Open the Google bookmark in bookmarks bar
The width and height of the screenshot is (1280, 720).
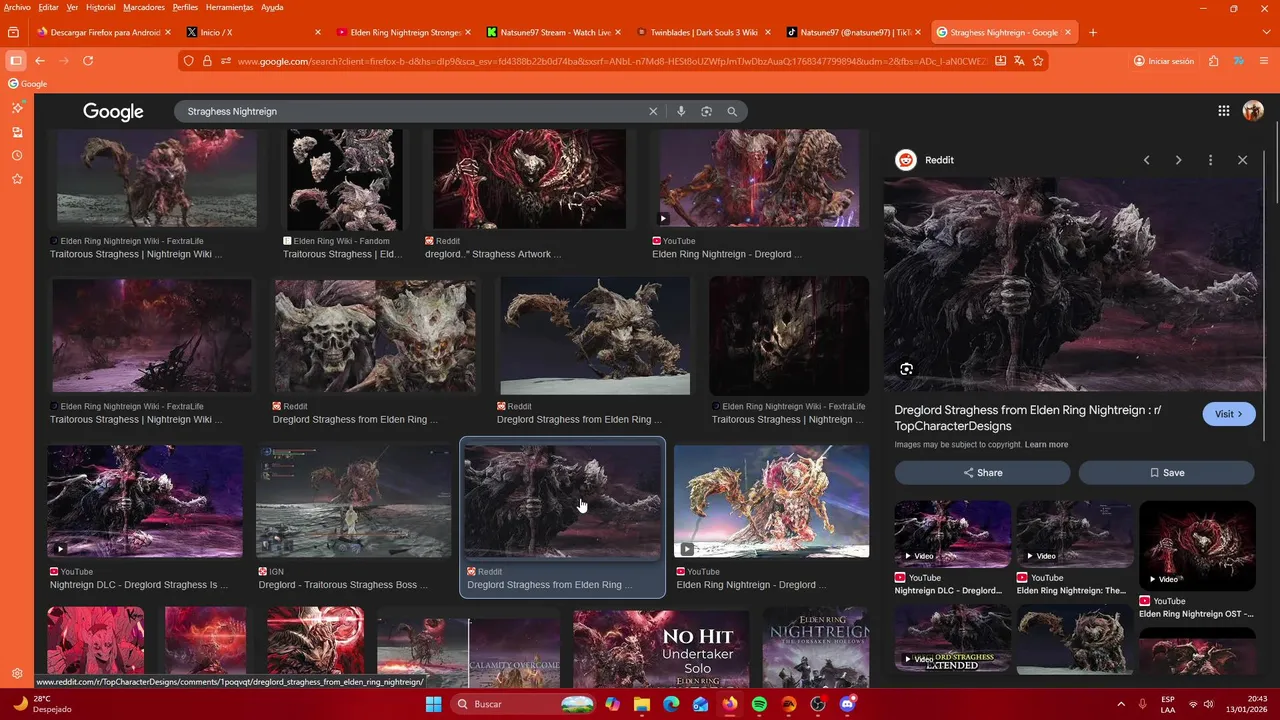coord(28,84)
